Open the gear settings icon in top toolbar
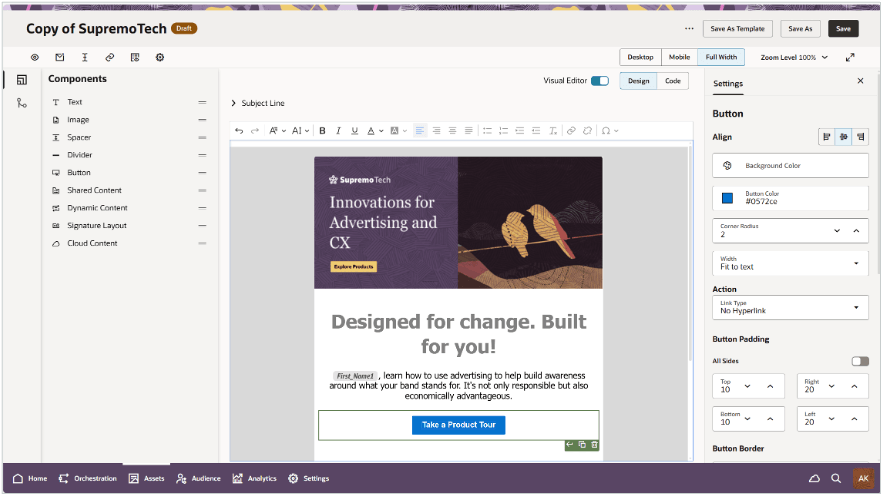This screenshot has height=495, width=883. pos(160,57)
